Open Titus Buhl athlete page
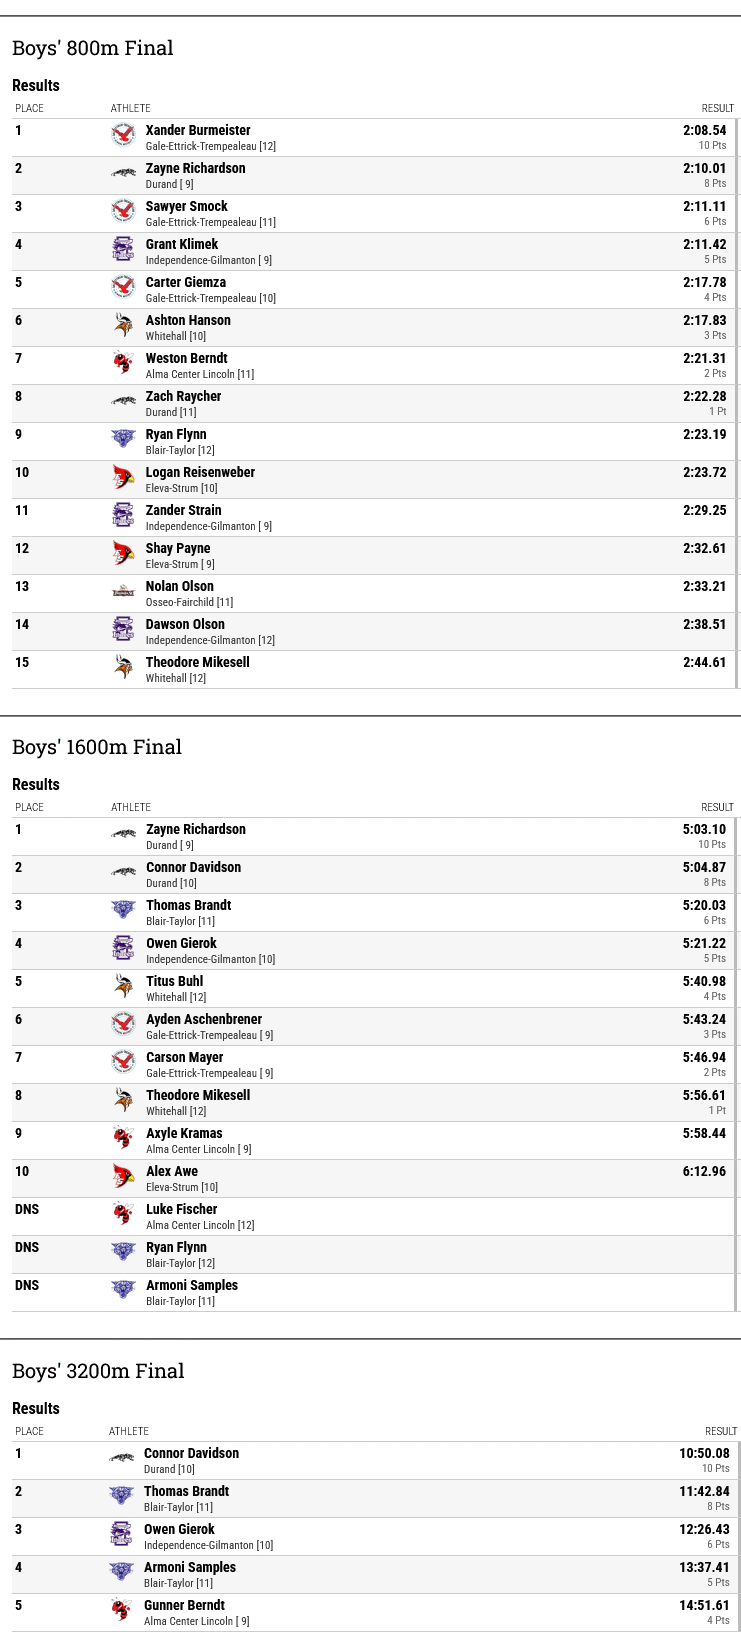This screenshot has height=1645, width=741. (175, 981)
